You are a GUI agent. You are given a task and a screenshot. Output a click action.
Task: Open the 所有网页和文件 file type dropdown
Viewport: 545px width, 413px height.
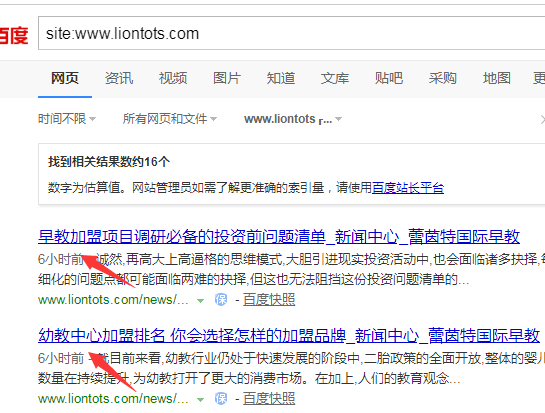click(x=170, y=119)
